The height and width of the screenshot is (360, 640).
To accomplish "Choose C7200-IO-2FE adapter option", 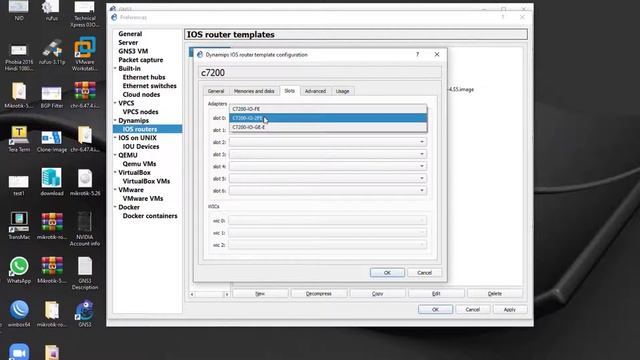I will point(328,118).
